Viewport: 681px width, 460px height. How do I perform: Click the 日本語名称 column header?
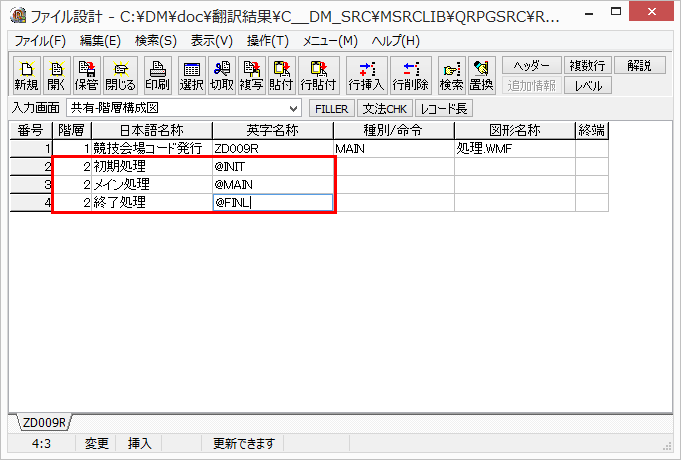[152, 130]
